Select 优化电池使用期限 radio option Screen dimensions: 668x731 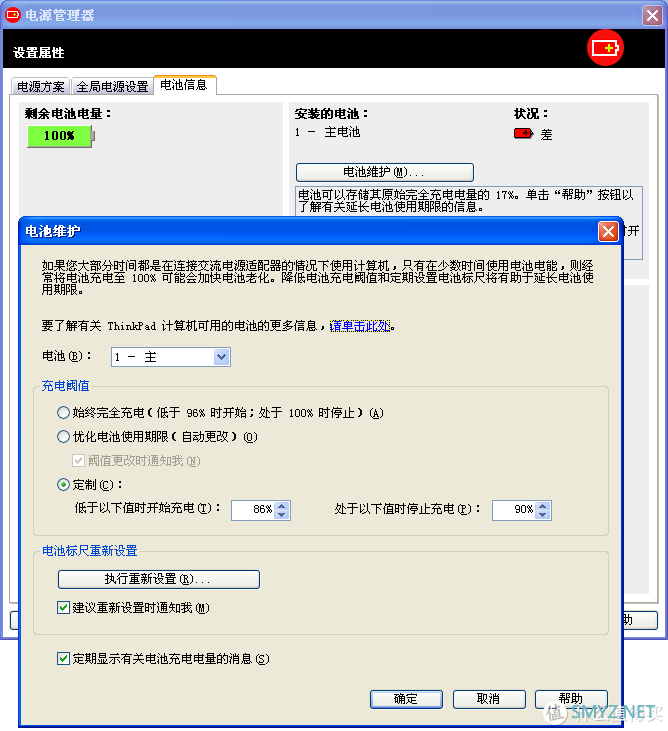(63, 437)
